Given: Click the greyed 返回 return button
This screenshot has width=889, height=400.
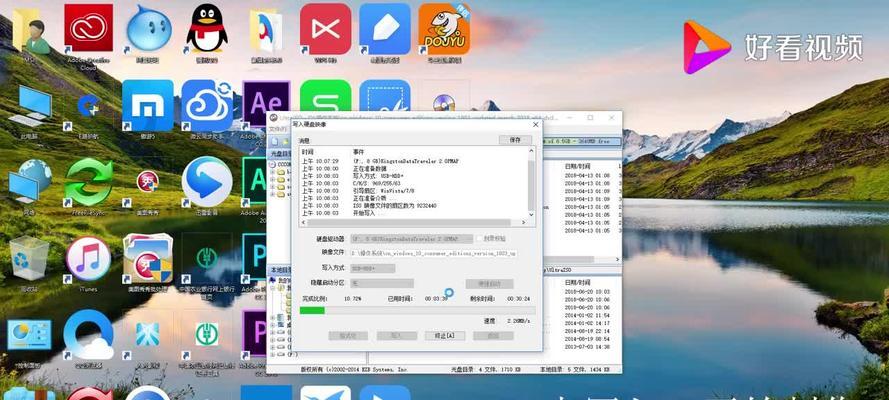Looking at the screenshot, I should (493, 336).
